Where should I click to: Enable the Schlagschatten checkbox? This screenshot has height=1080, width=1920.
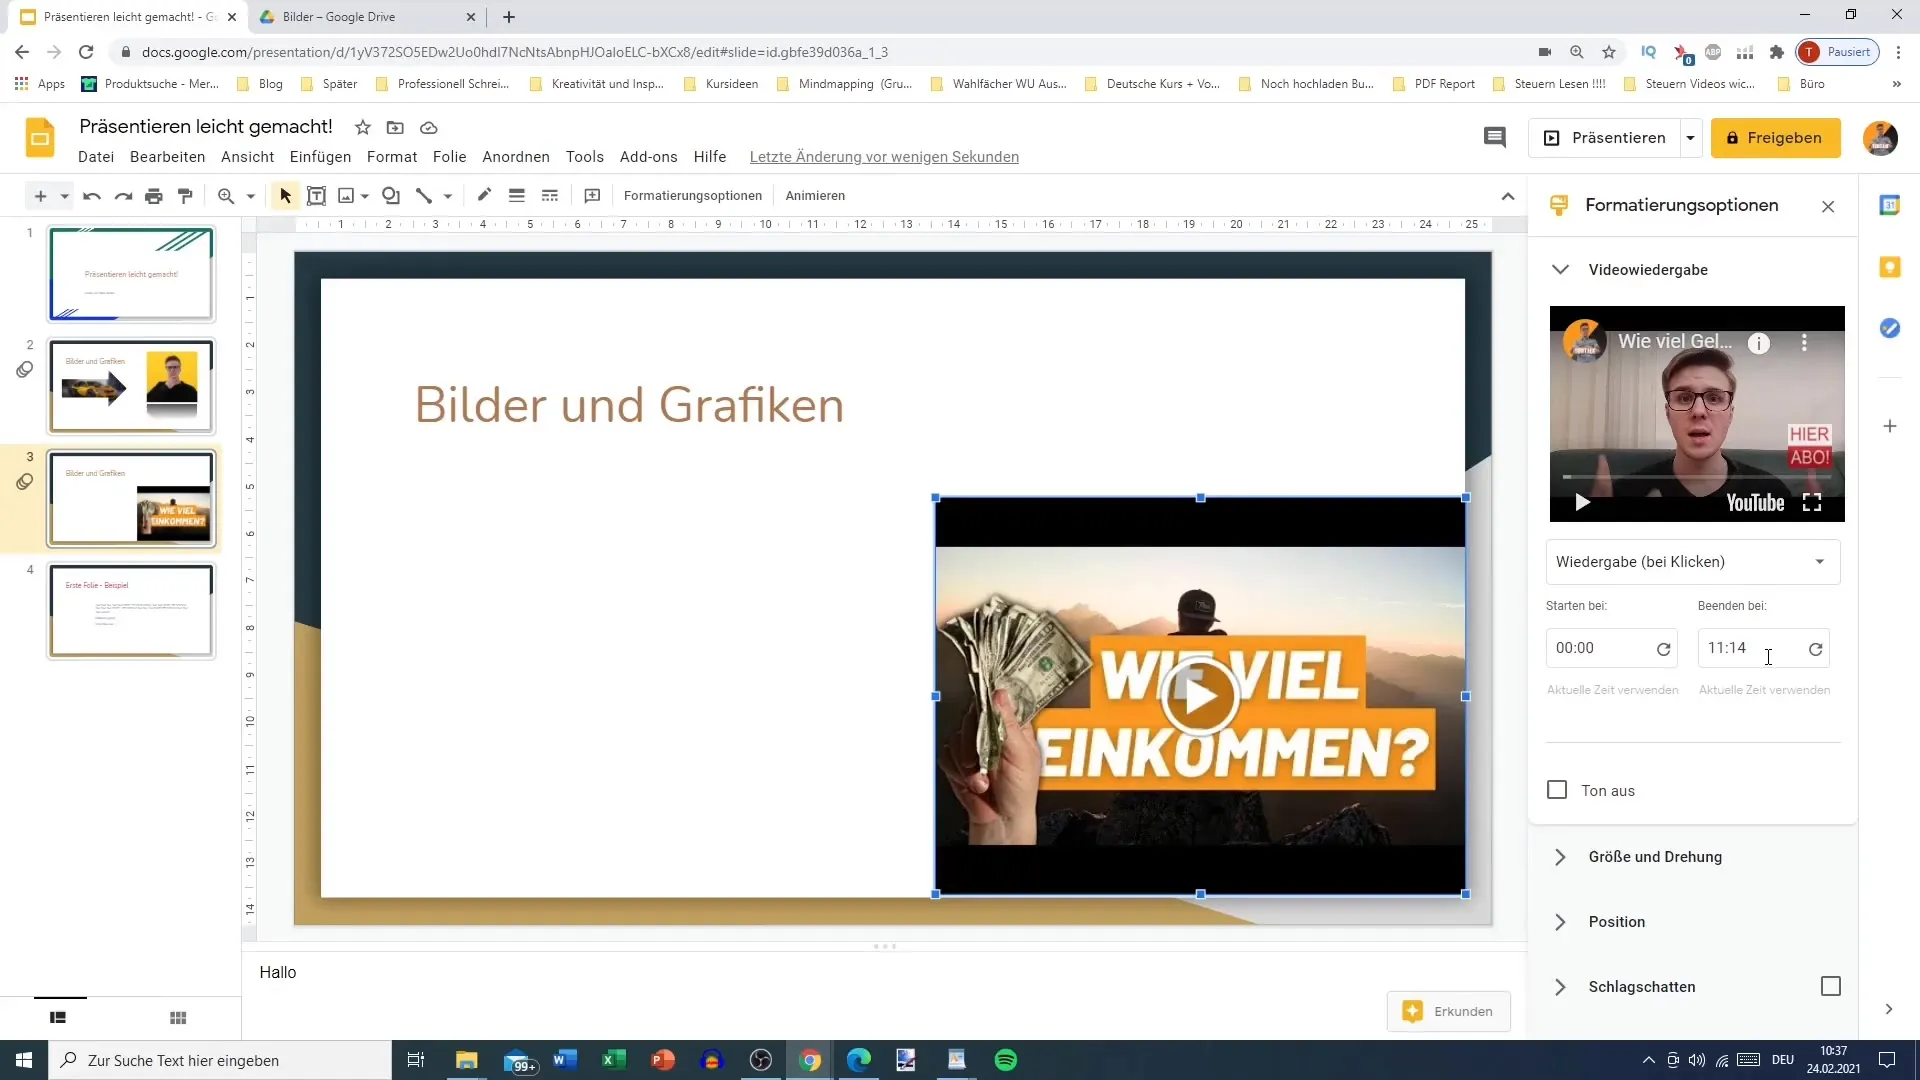point(1831,986)
